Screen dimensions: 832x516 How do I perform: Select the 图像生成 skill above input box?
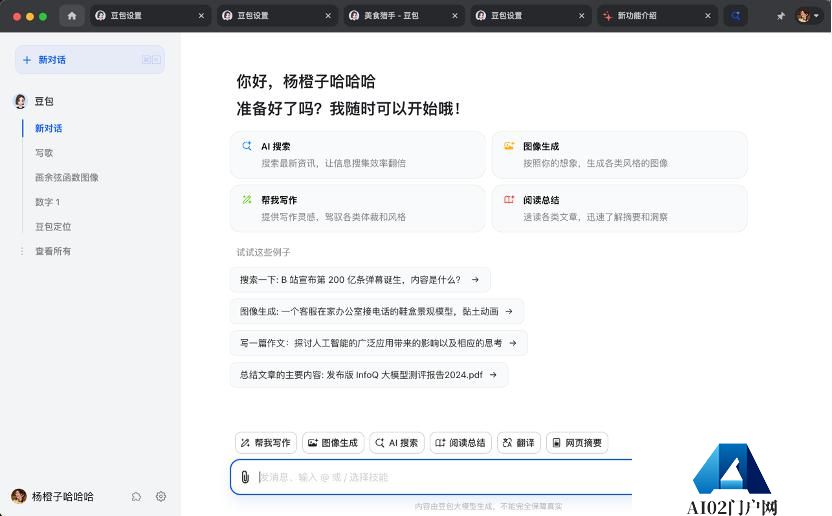coord(333,443)
